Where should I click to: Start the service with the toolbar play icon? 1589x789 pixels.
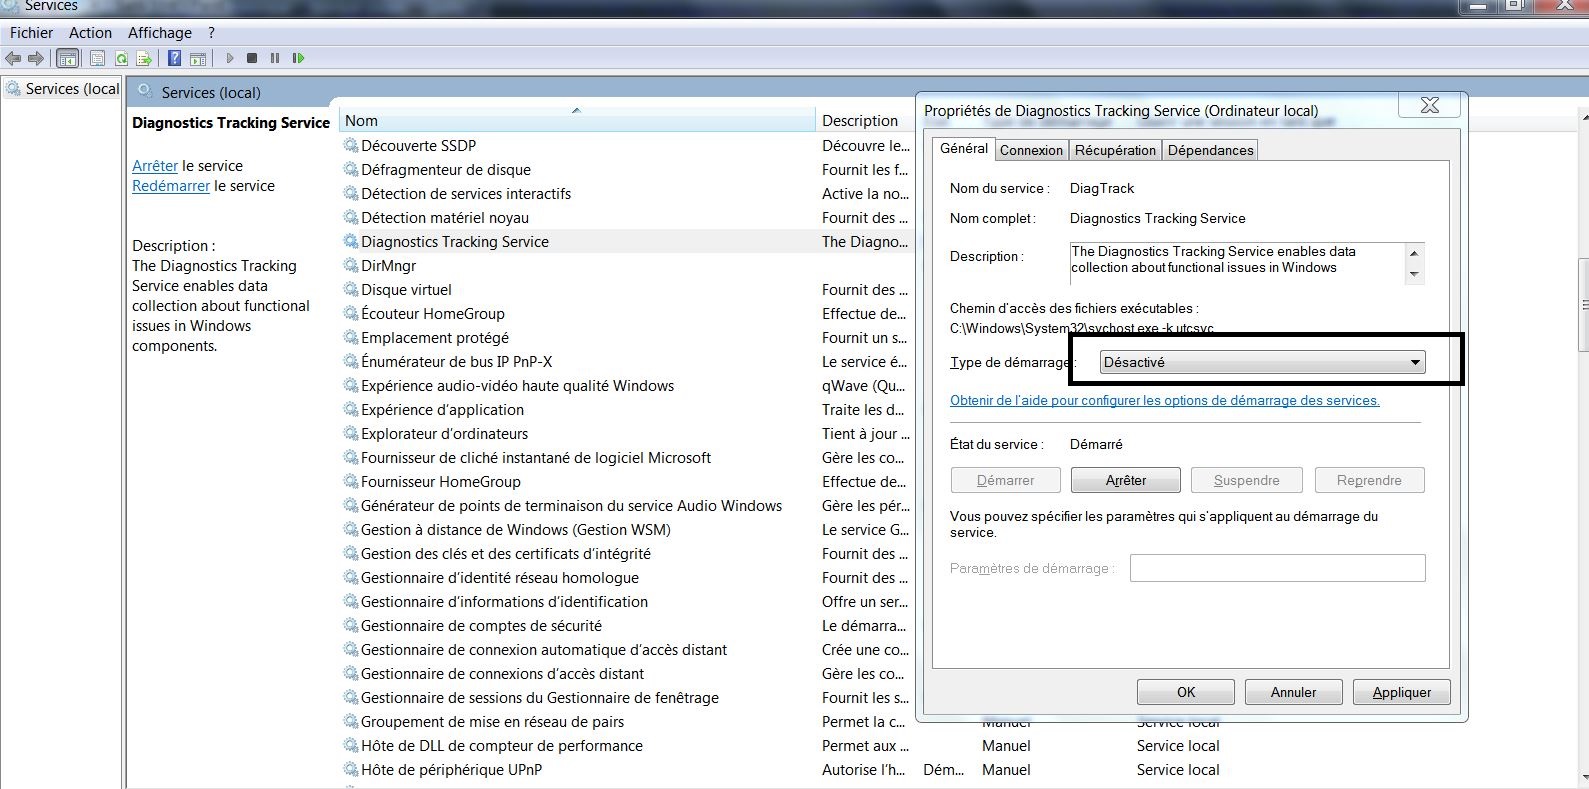(230, 58)
